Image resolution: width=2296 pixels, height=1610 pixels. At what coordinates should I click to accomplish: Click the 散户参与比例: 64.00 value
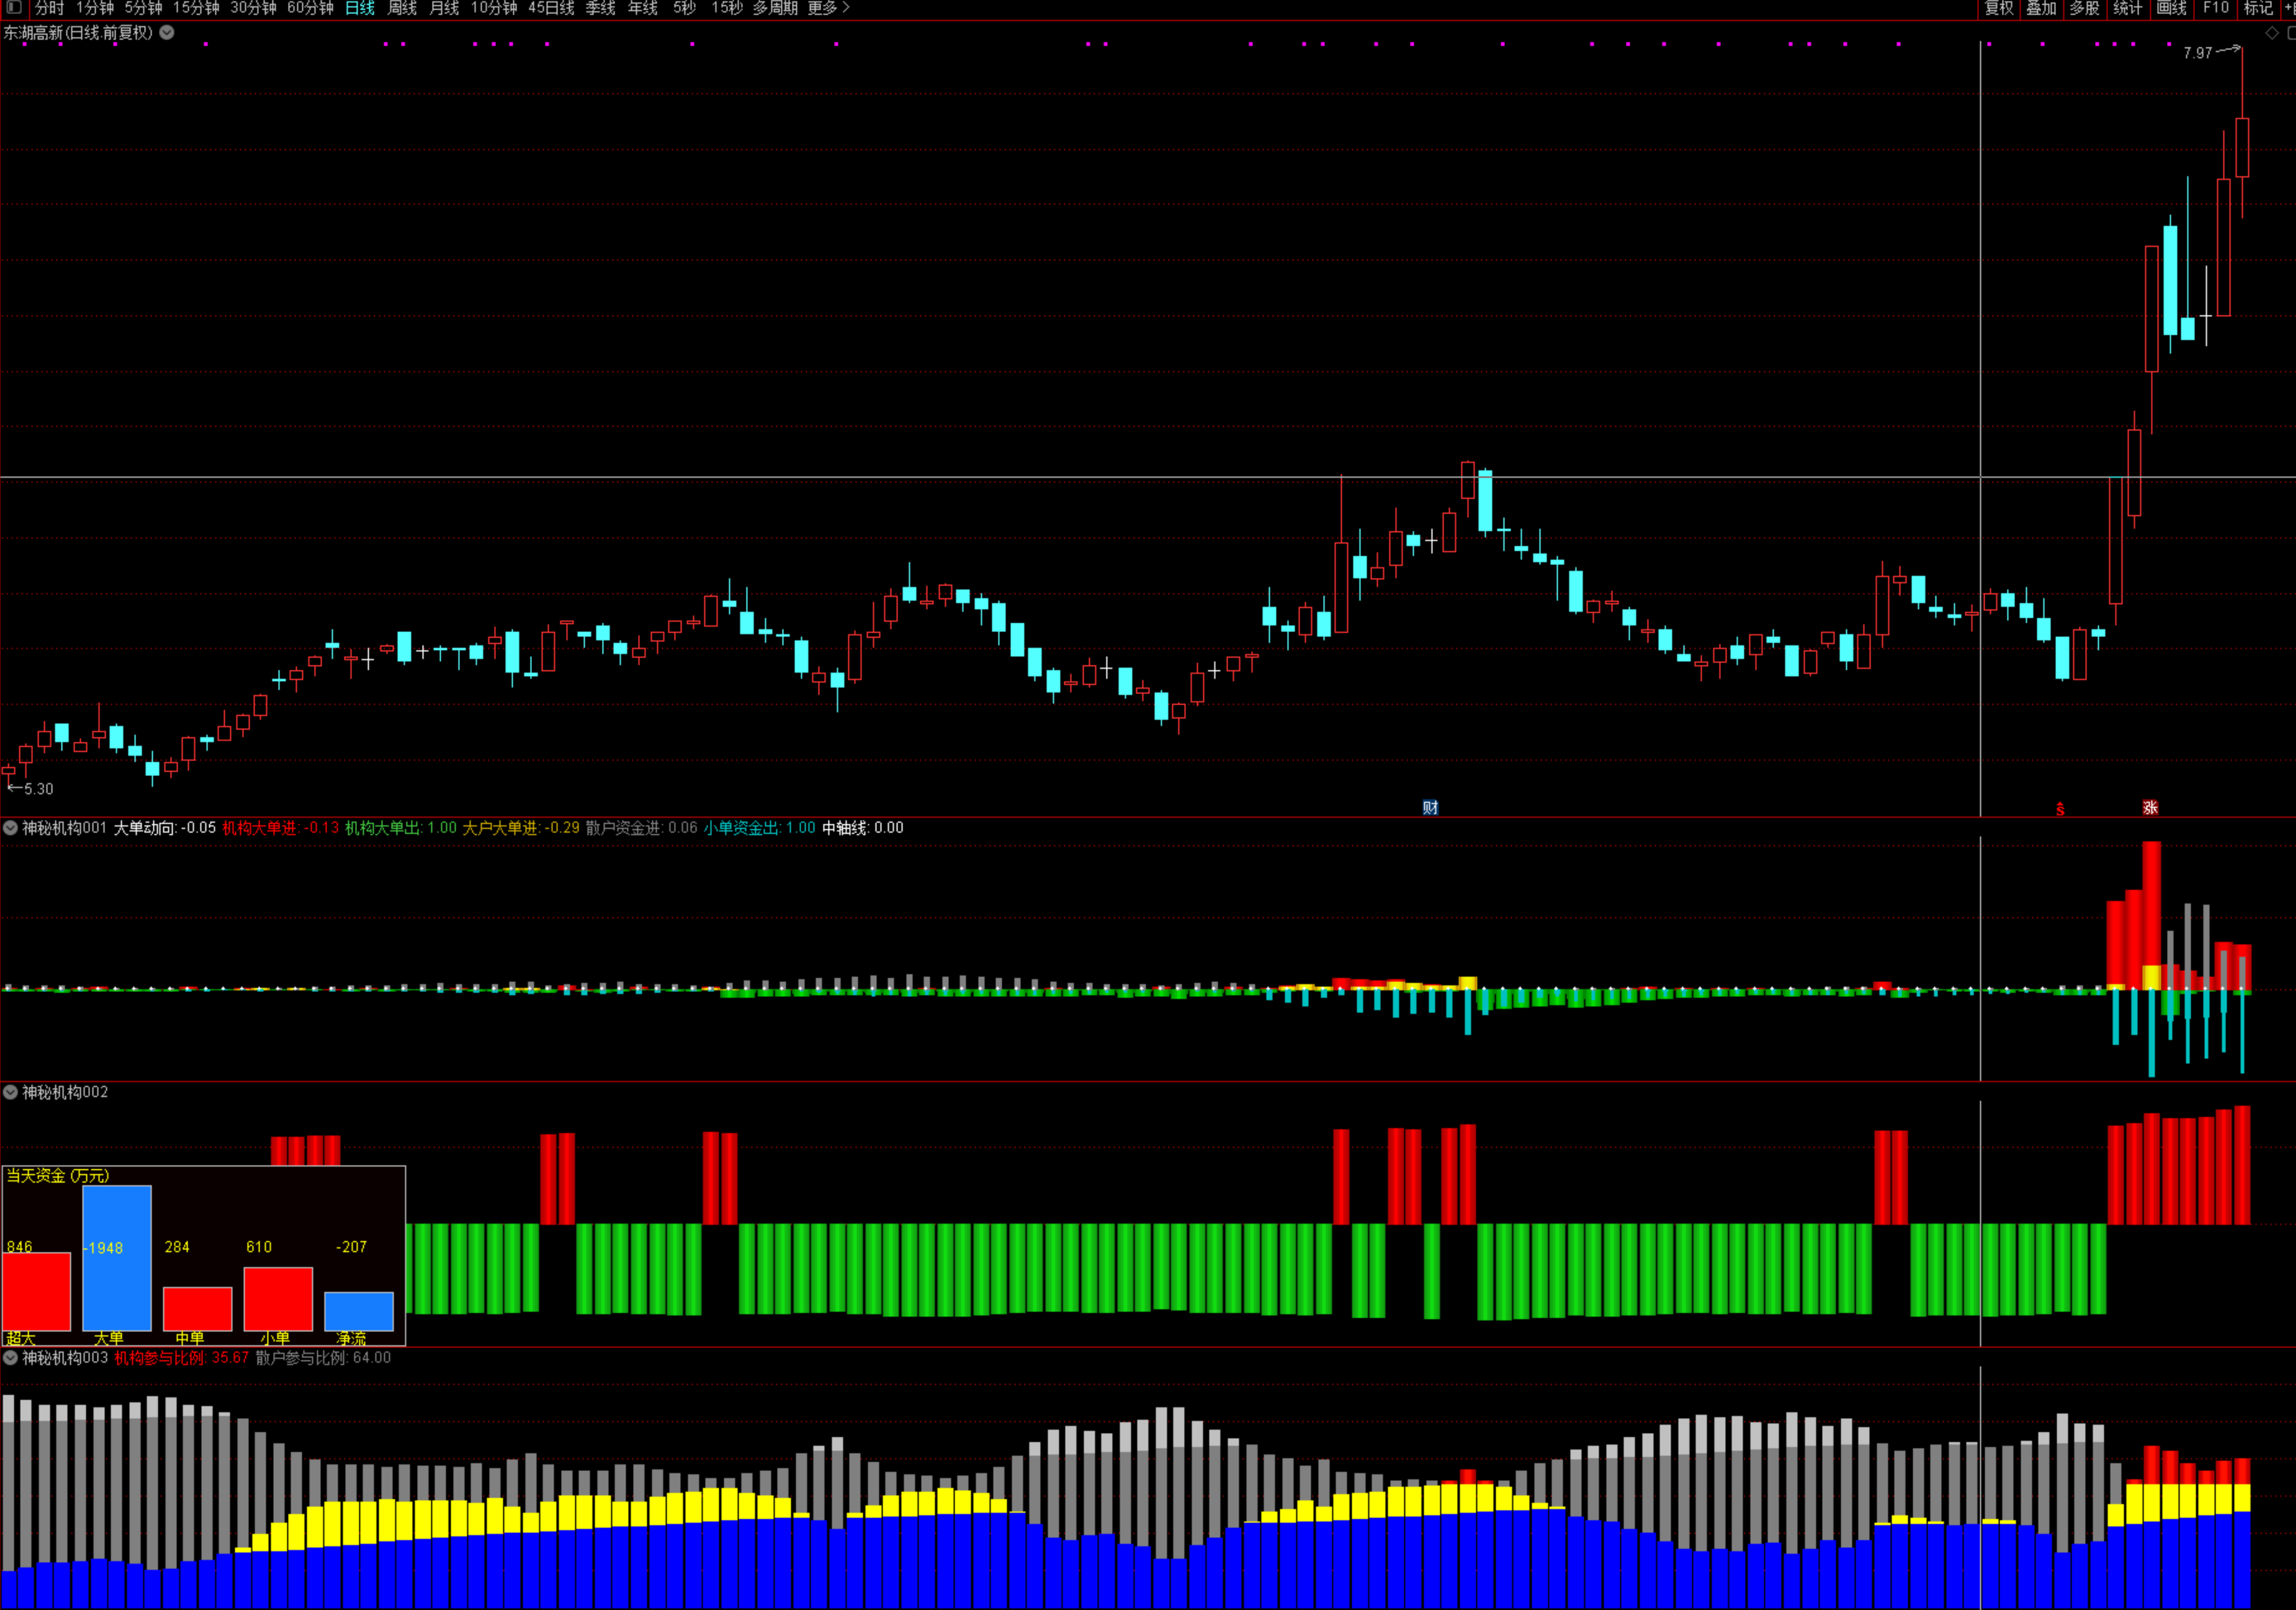323,1357
